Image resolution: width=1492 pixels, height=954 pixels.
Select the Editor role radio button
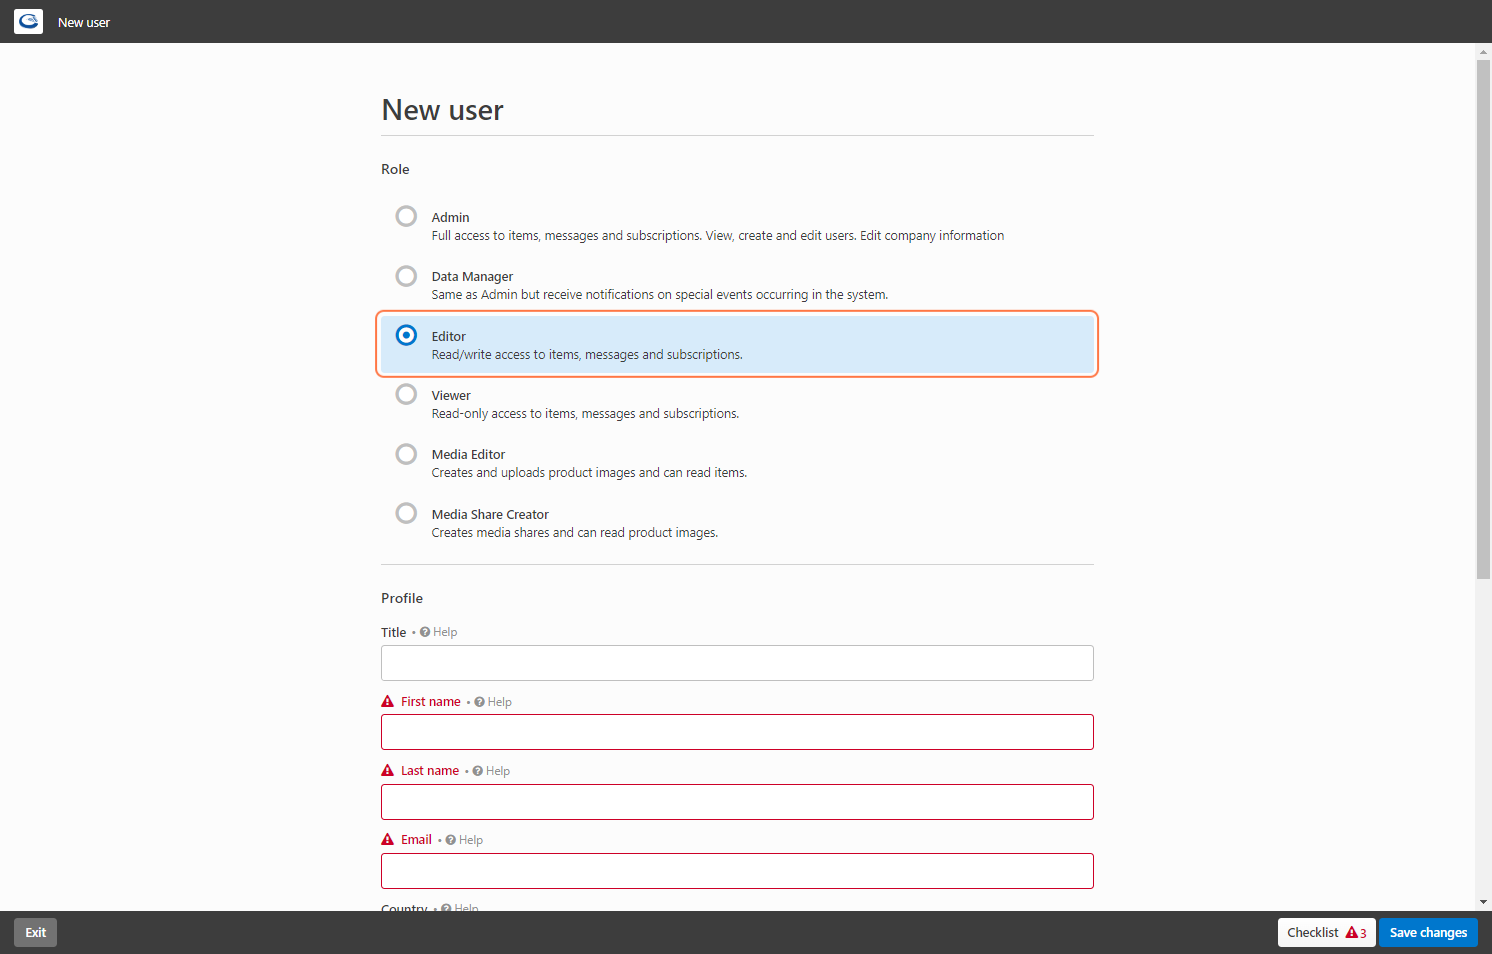406,335
